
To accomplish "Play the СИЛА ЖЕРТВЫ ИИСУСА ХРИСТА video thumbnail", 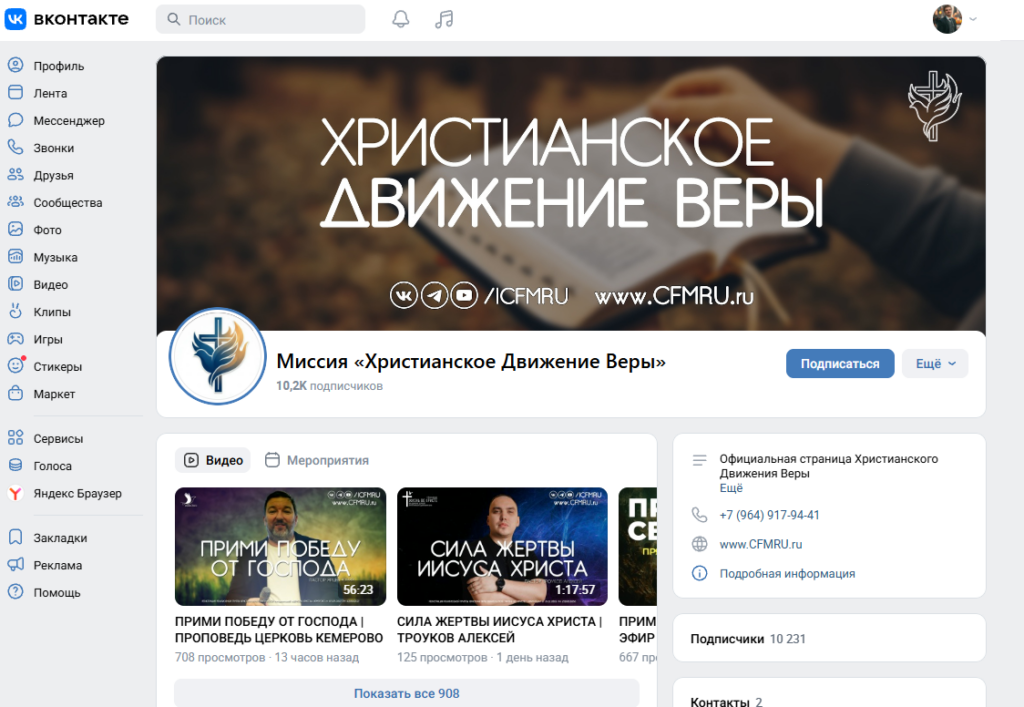I will pyautogui.click(x=502, y=546).
